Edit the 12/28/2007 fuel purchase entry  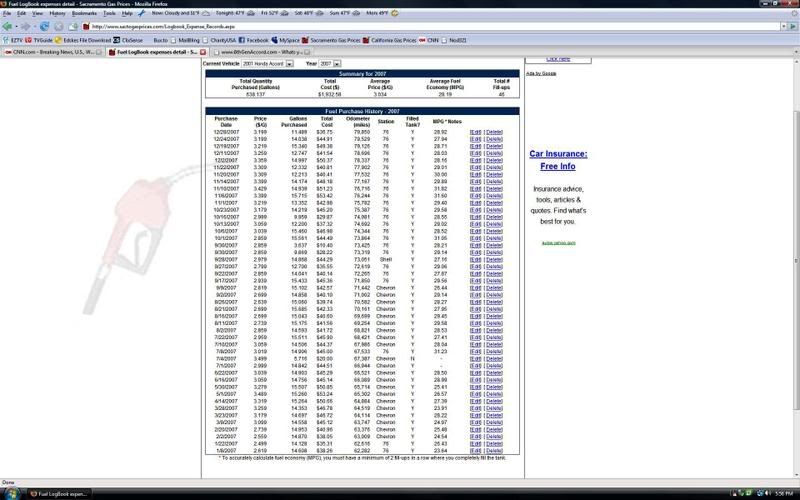475,132
